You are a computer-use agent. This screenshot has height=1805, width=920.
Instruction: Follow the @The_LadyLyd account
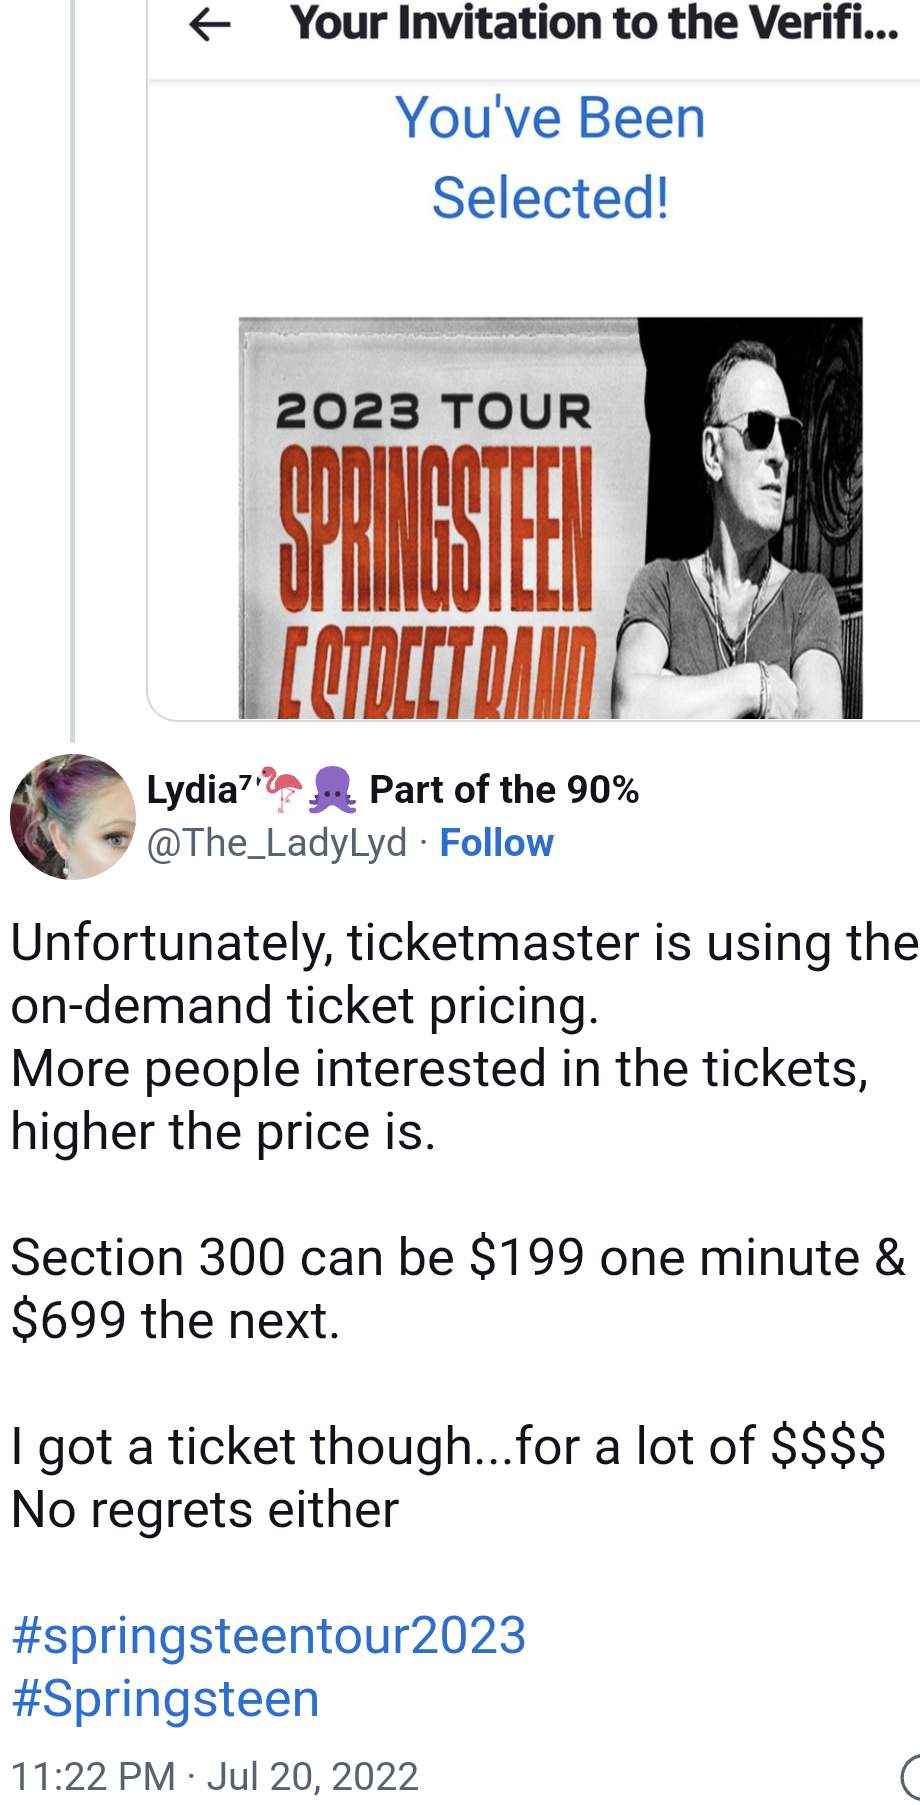496,843
